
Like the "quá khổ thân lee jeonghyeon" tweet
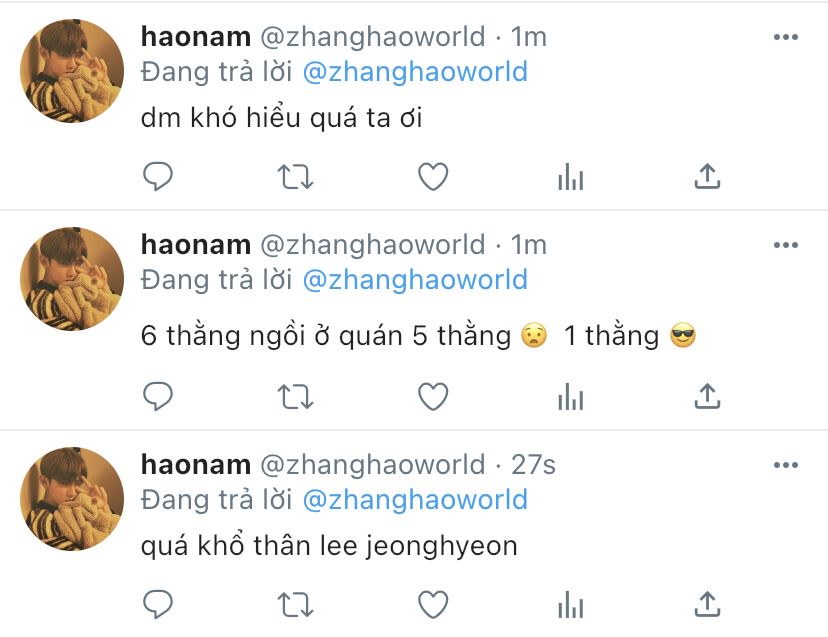pyautogui.click(x=433, y=604)
